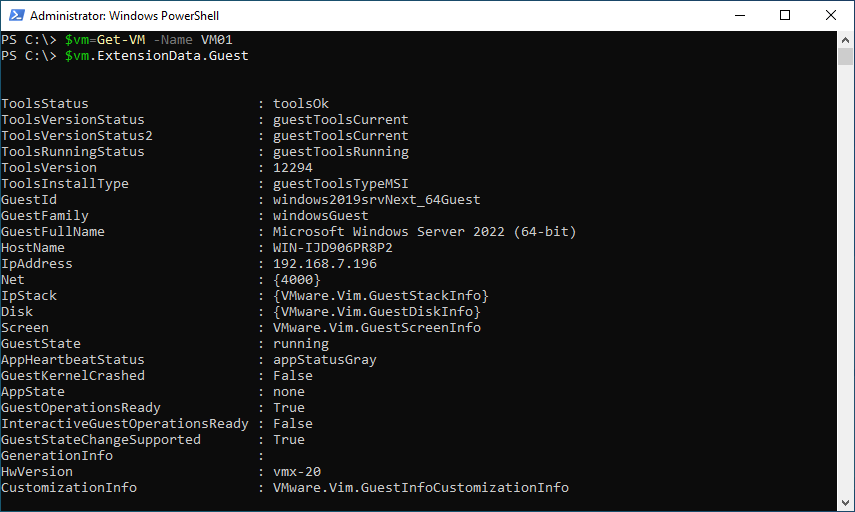Click the HwVersion vmx-20 value
The width and height of the screenshot is (855, 512).
[x=297, y=472]
